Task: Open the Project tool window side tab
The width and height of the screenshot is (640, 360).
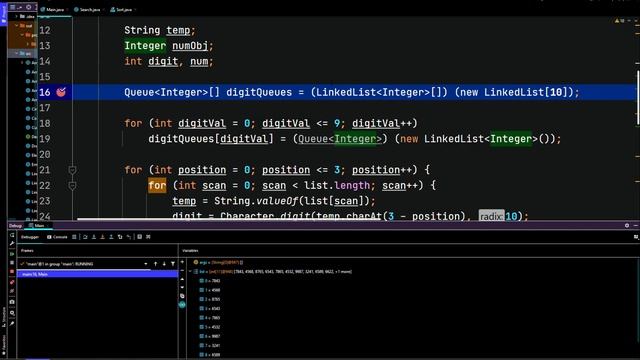Action: (x=4, y=13)
